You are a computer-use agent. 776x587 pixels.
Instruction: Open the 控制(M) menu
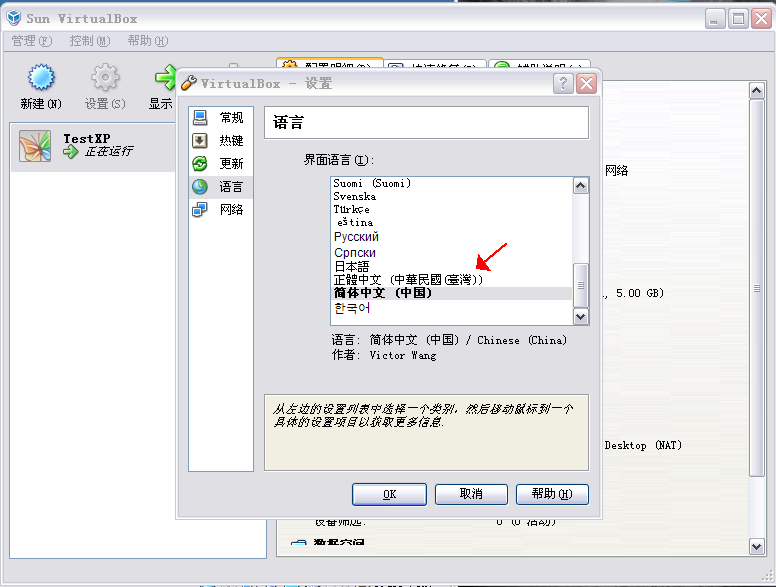[90, 41]
